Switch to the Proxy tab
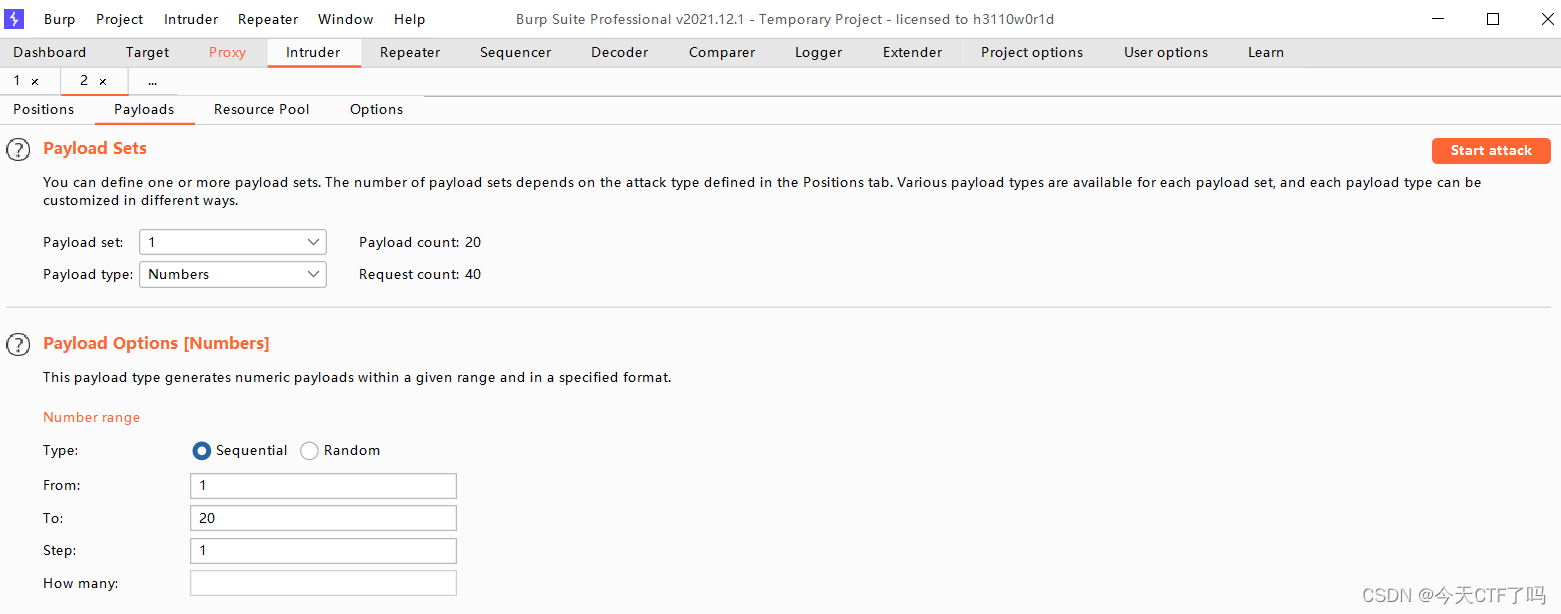Viewport: 1561px width, 614px height. (x=227, y=53)
